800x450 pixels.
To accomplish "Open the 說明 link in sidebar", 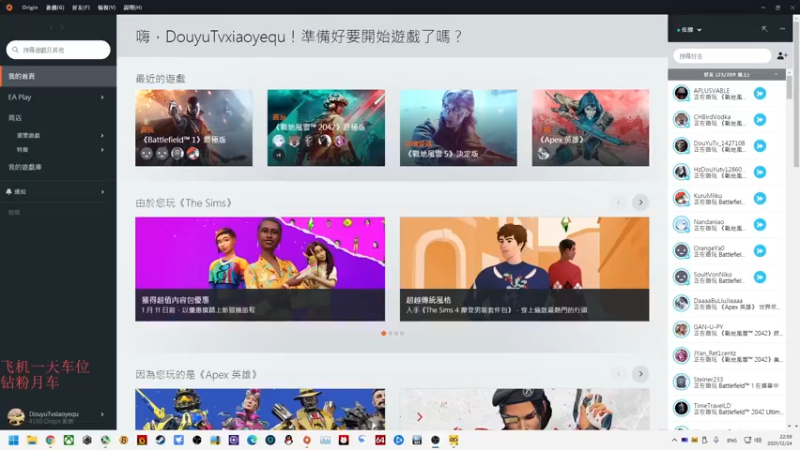I will (x=14, y=212).
